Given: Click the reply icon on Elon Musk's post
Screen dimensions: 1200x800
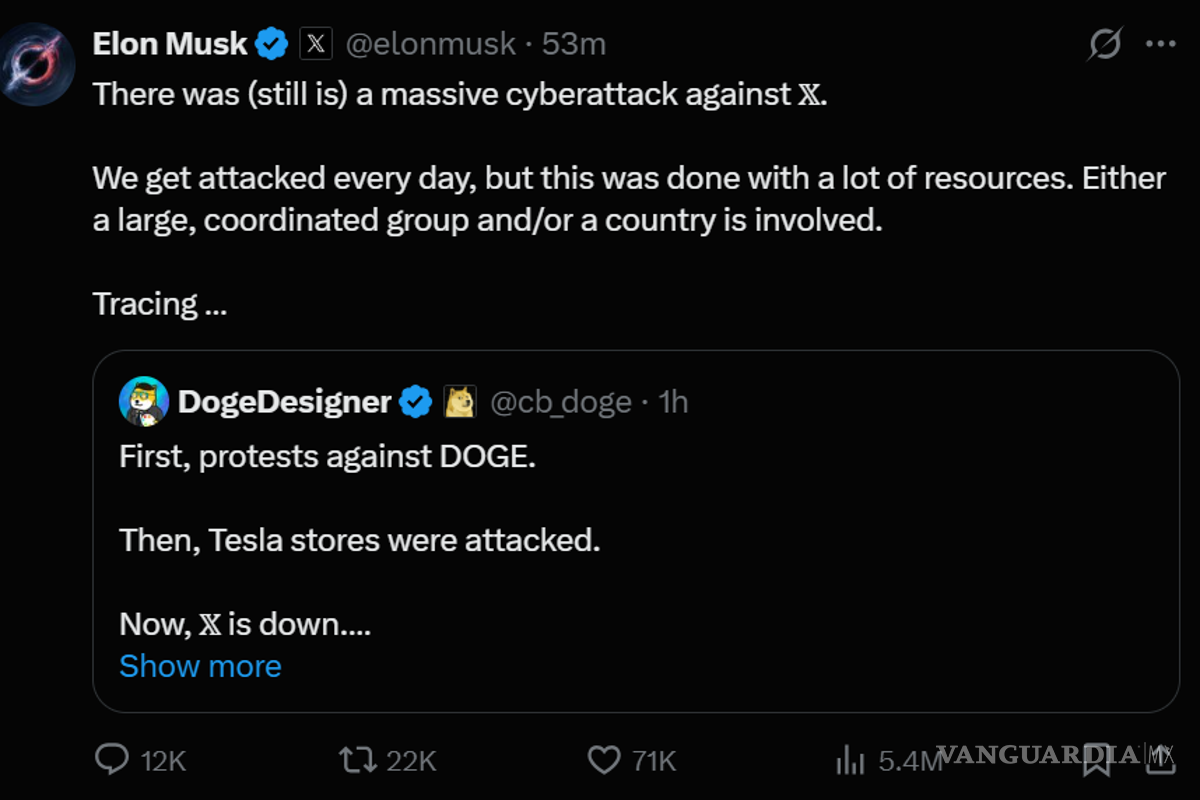Looking at the screenshot, I should 110,761.
